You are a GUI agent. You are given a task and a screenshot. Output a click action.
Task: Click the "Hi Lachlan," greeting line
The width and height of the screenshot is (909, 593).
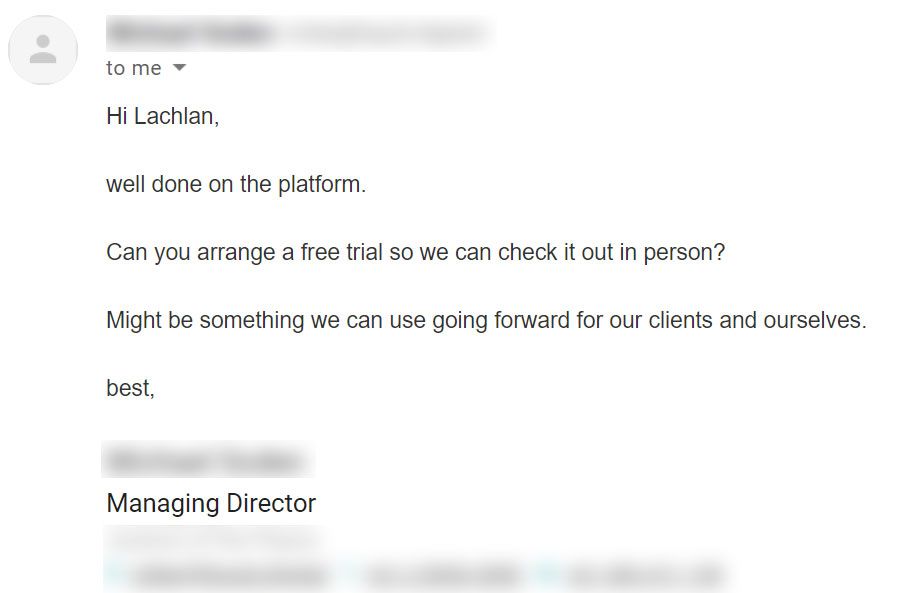[x=162, y=116]
